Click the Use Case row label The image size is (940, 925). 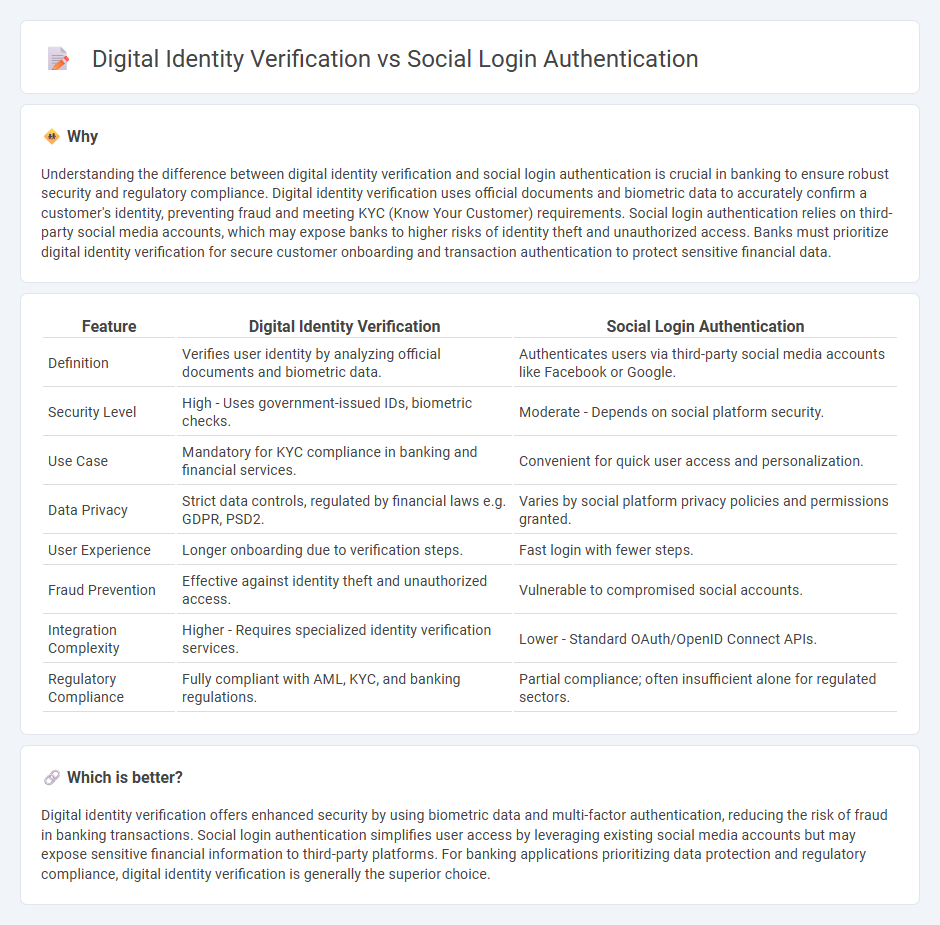pyautogui.click(x=78, y=461)
